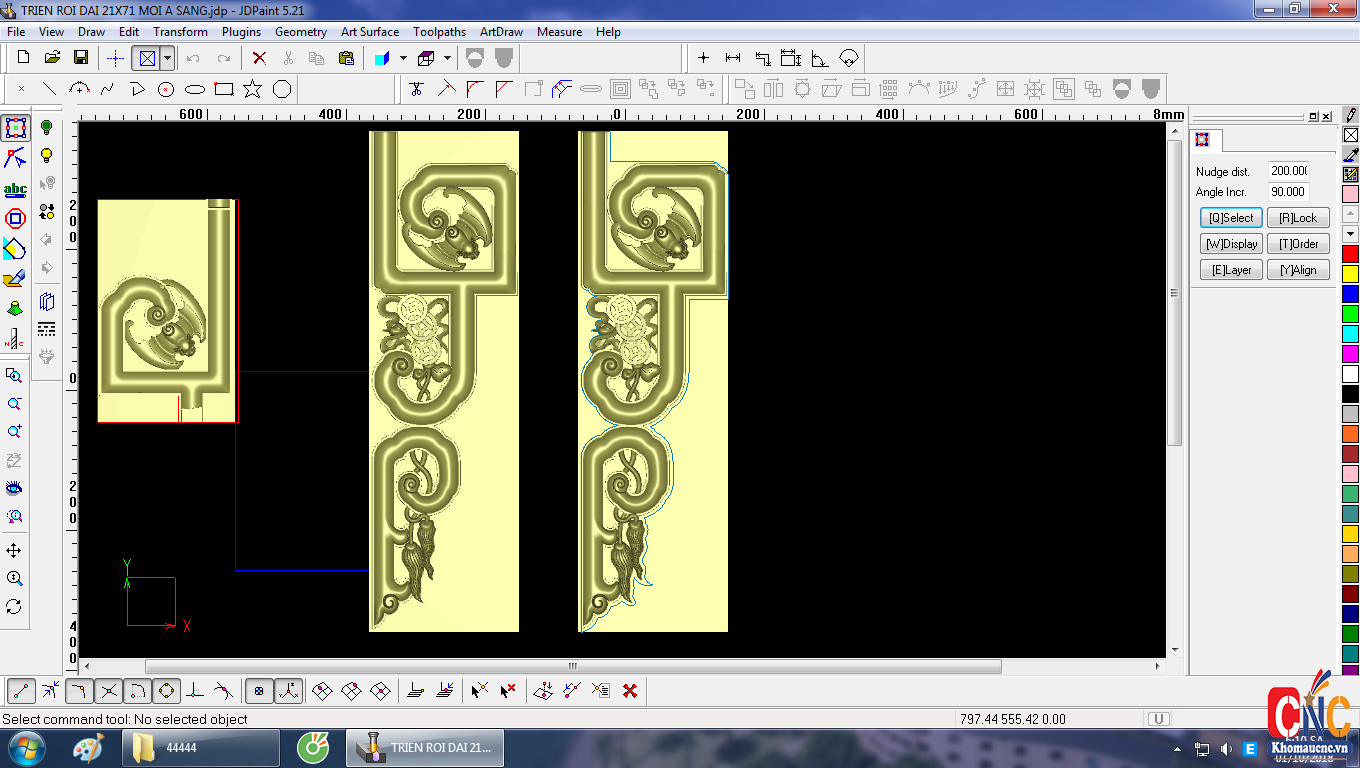Pick the yellow color swatch in palette
The width and height of the screenshot is (1360, 768).
point(1350,273)
